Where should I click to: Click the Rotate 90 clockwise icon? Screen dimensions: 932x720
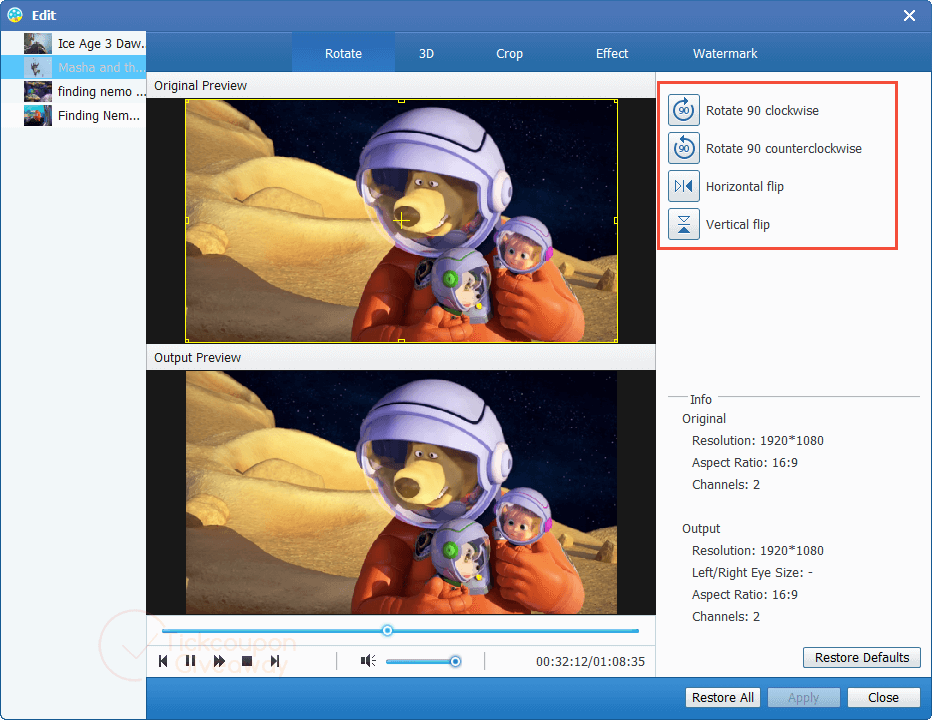tap(684, 111)
